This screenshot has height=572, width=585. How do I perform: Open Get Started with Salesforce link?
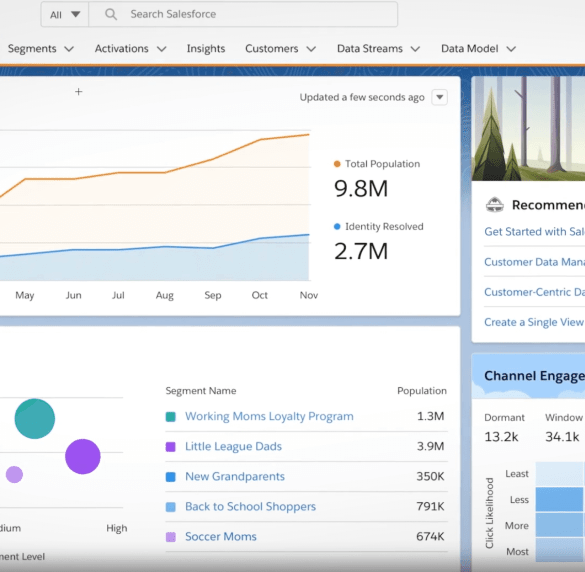[534, 232]
